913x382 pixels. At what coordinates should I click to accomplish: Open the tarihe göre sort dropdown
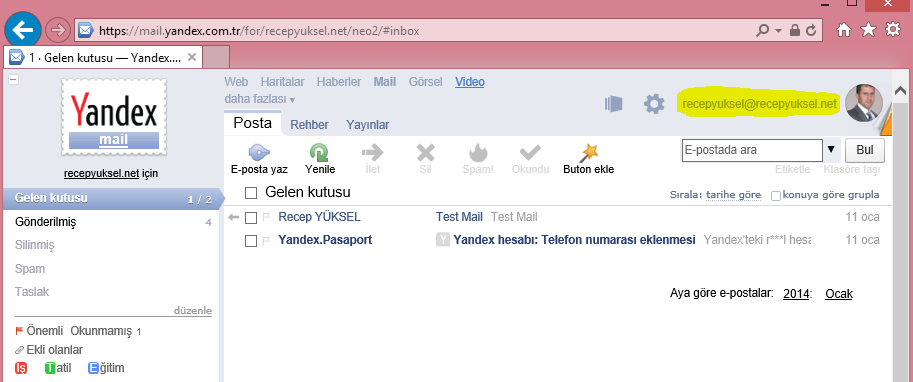tap(733, 194)
